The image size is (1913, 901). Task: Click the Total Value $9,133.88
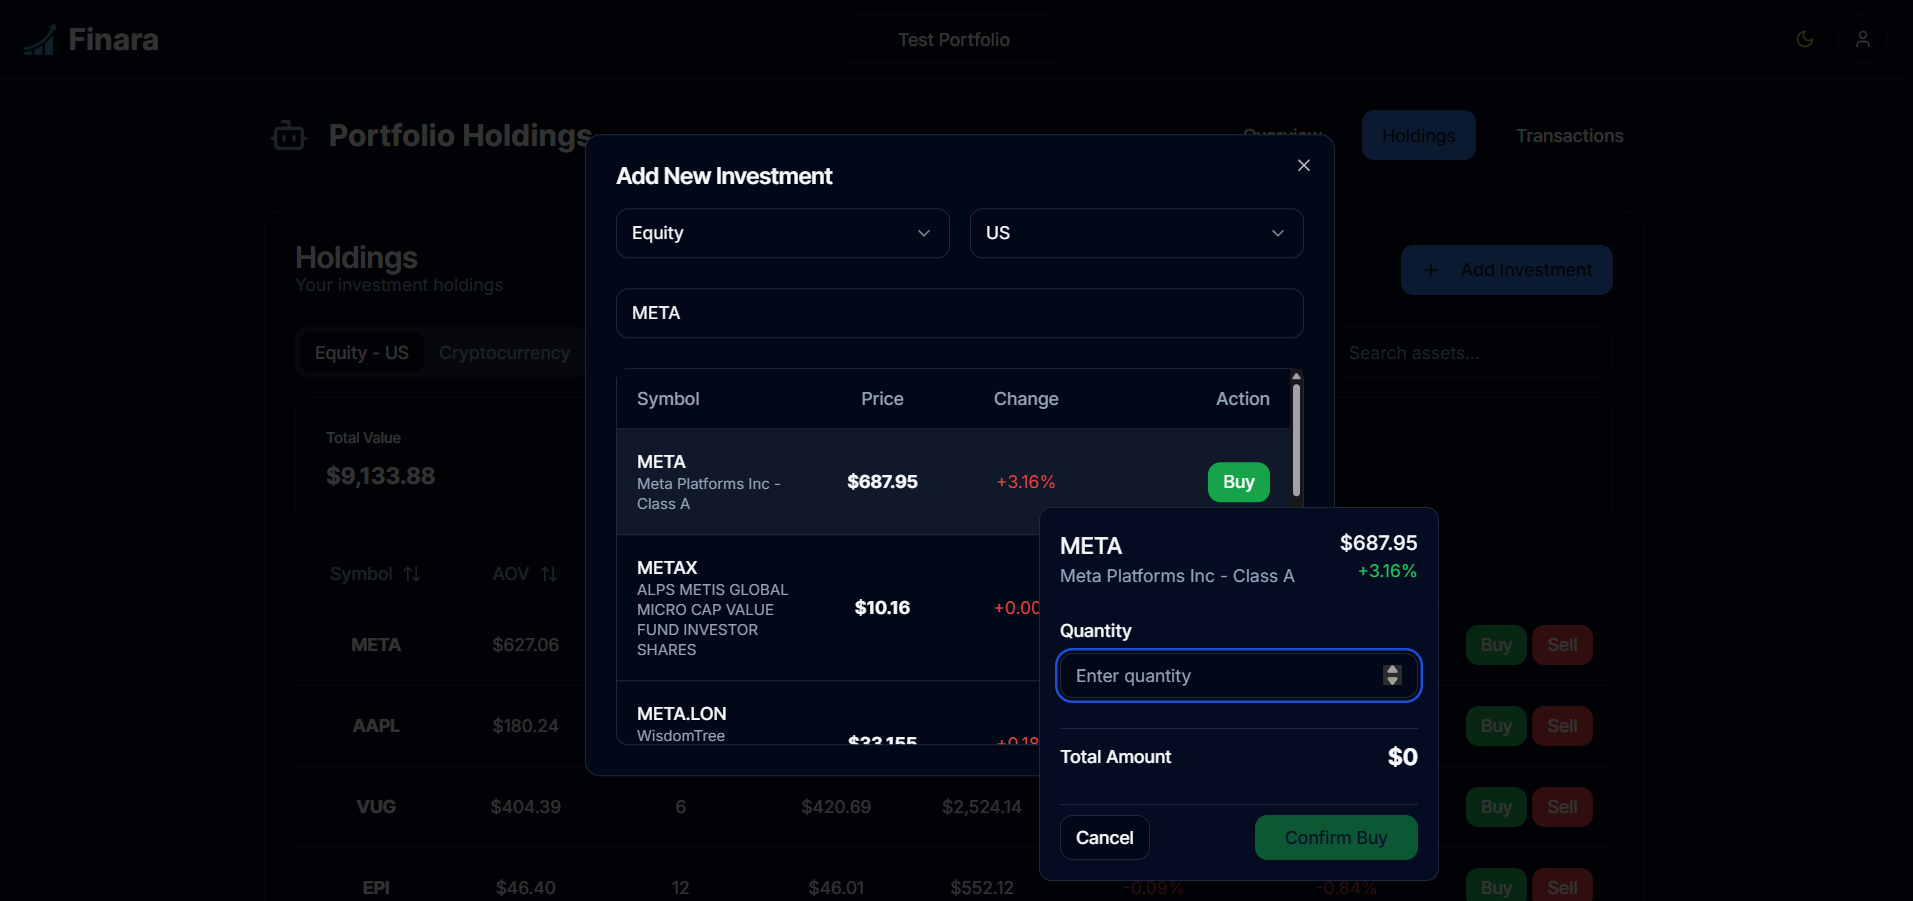[380, 476]
